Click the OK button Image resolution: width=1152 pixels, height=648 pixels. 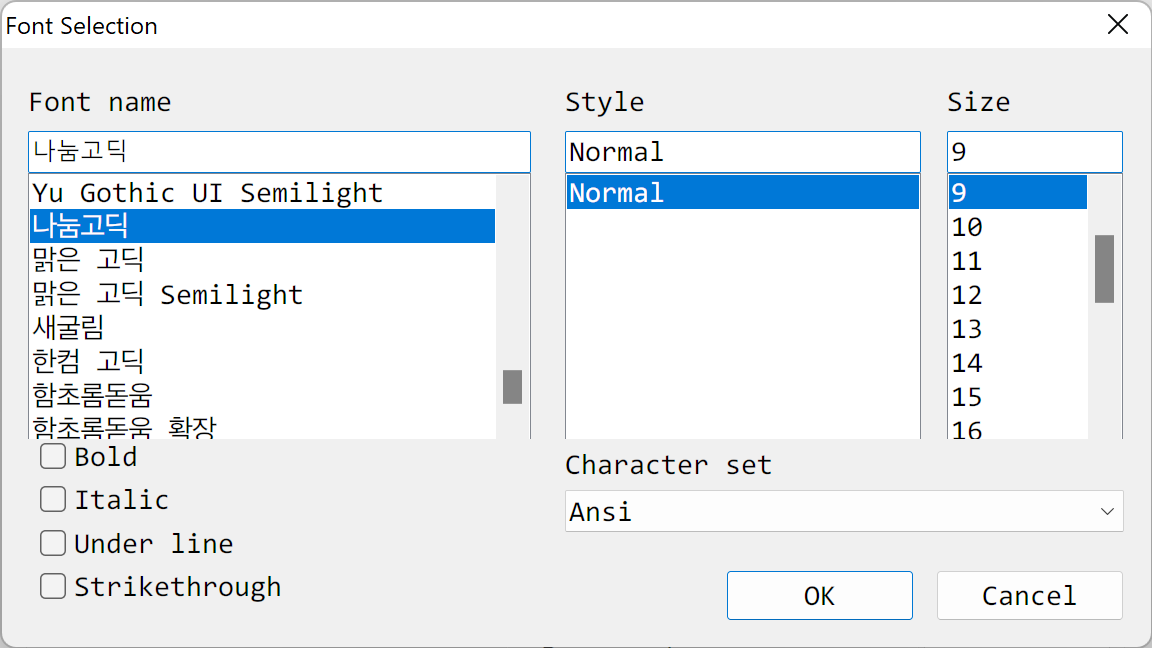coord(820,595)
